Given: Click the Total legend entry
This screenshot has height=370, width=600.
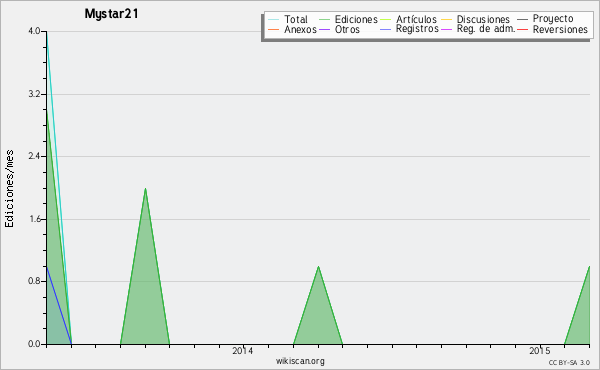Looking at the screenshot, I should click(288, 19).
